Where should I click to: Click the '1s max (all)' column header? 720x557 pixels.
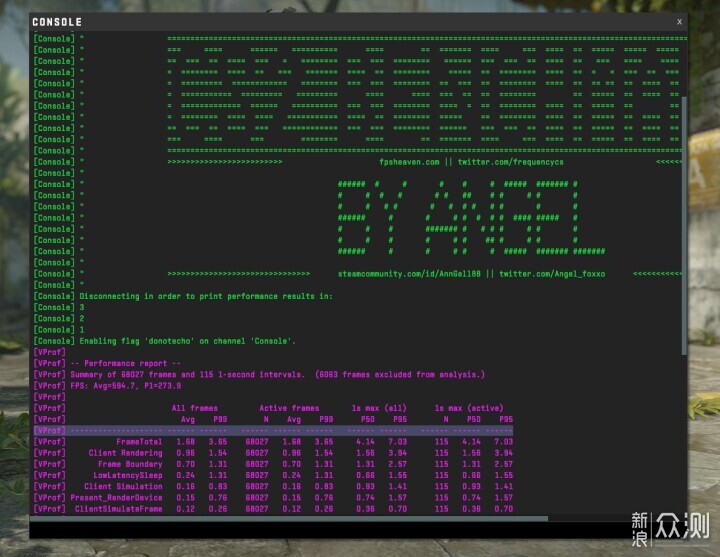pos(379,408)
